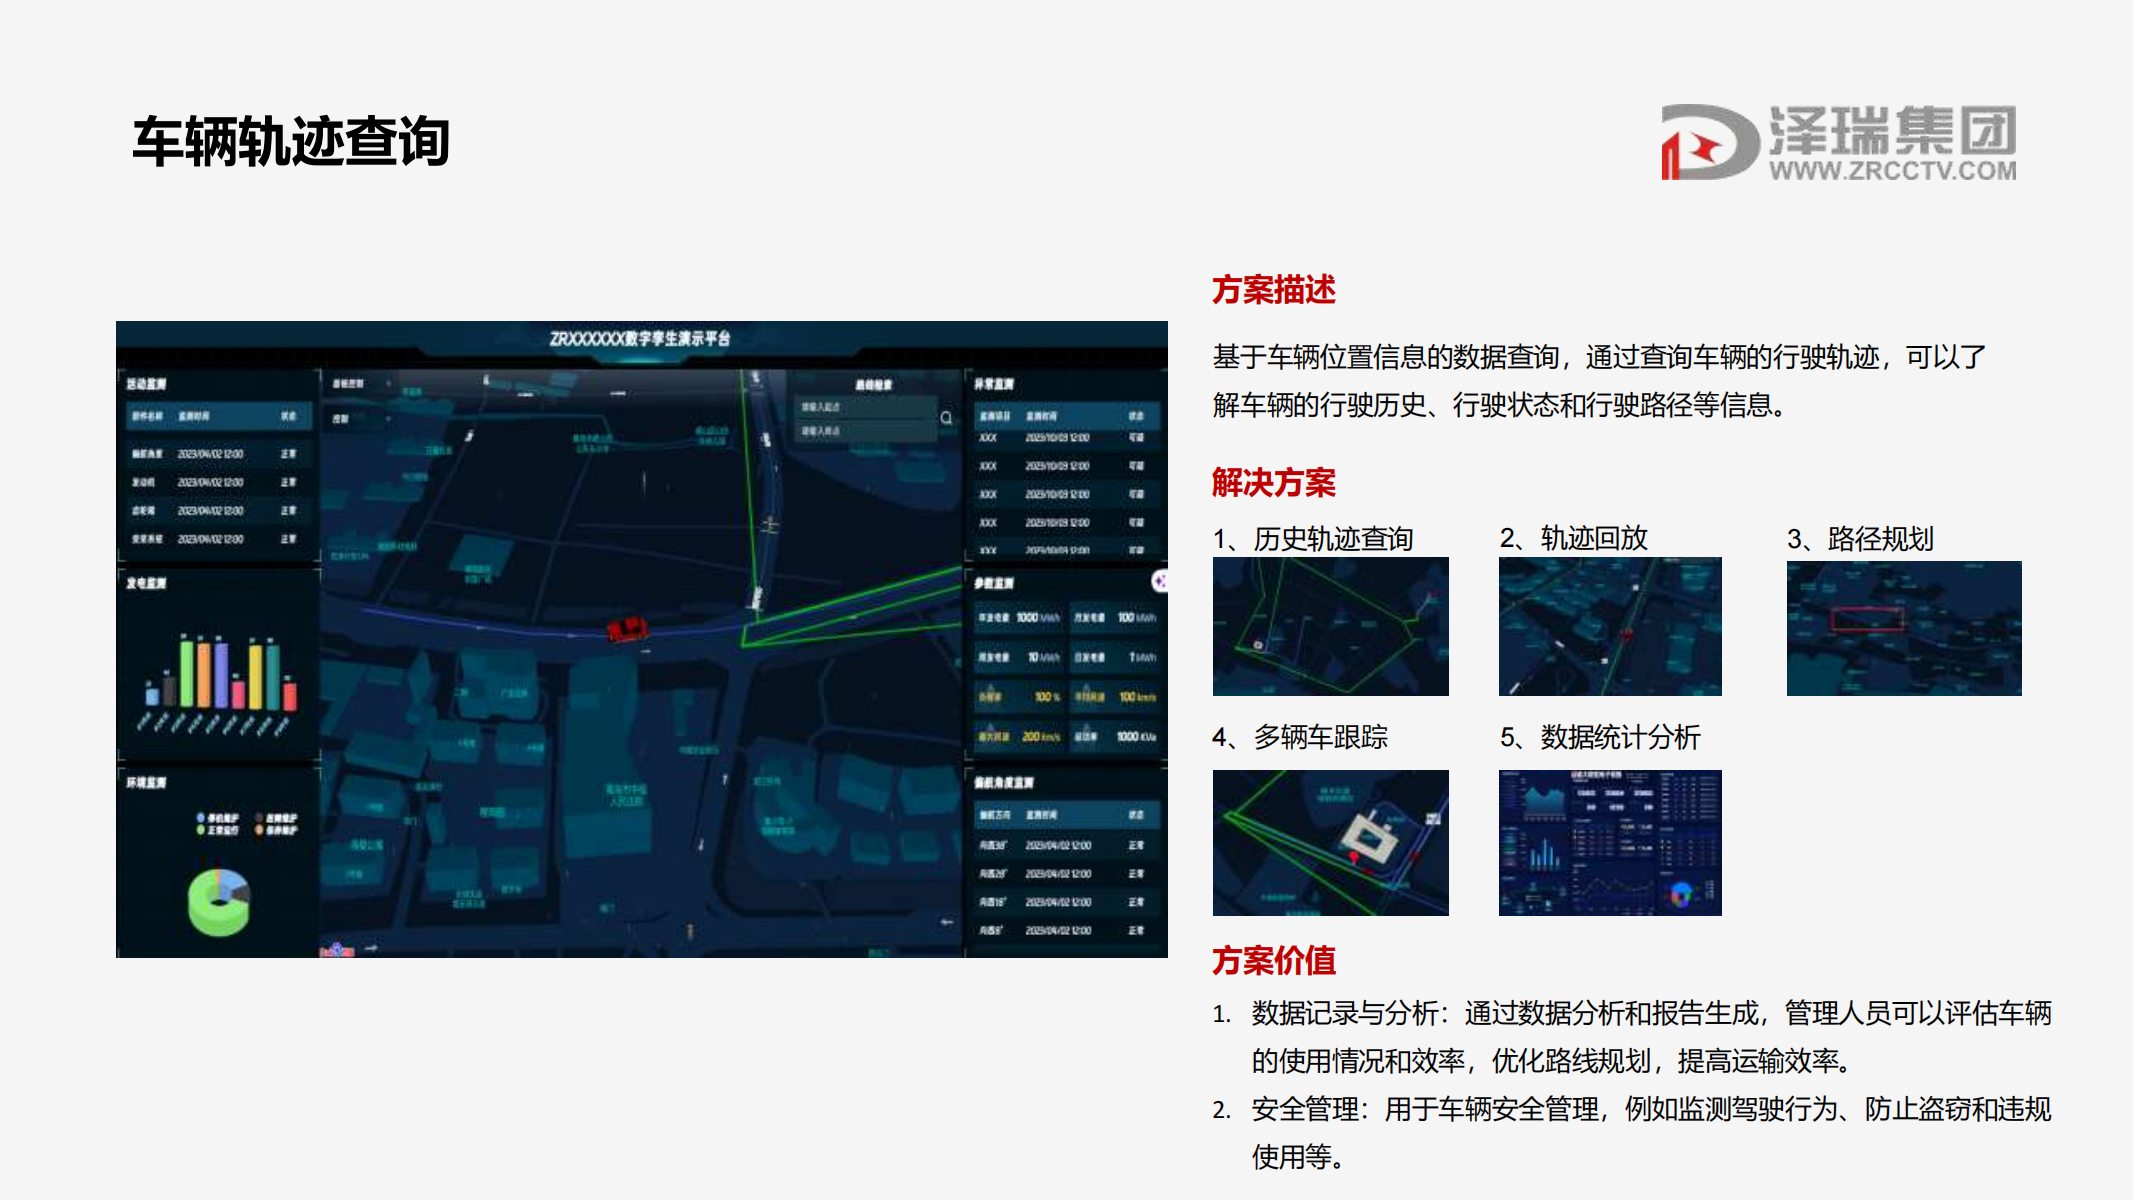The image size is (2133, 1200).
Task: Open the 轨迹回放 thumbnail image
Action: [x=1610, y=627]
